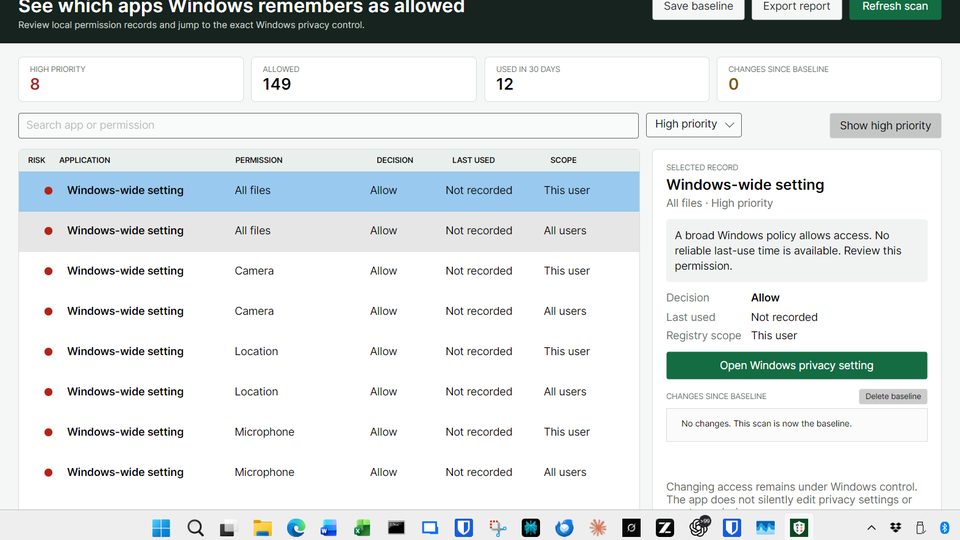Viewport: 960px width, 540px height.
Task: Focus the Search app or permission field
Action: click(328, 126)
